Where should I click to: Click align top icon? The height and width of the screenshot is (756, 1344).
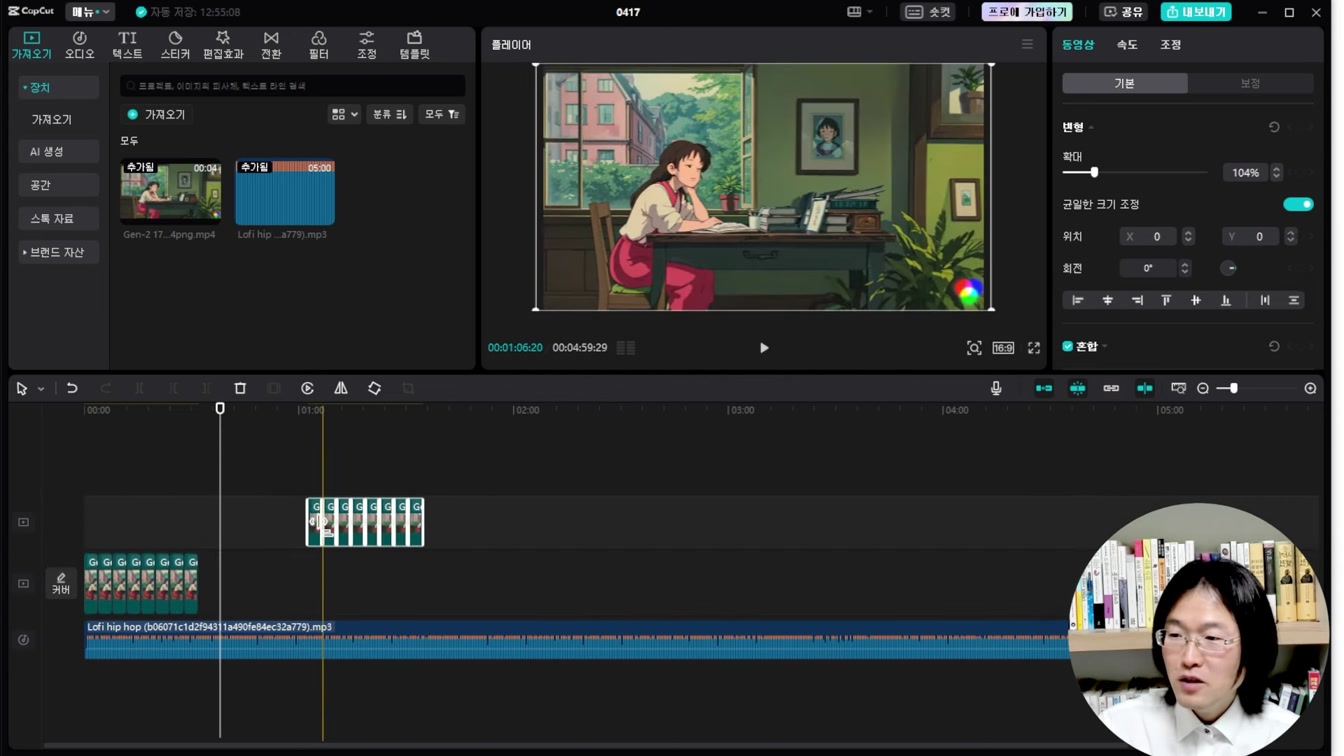(x=1166, y=300)
